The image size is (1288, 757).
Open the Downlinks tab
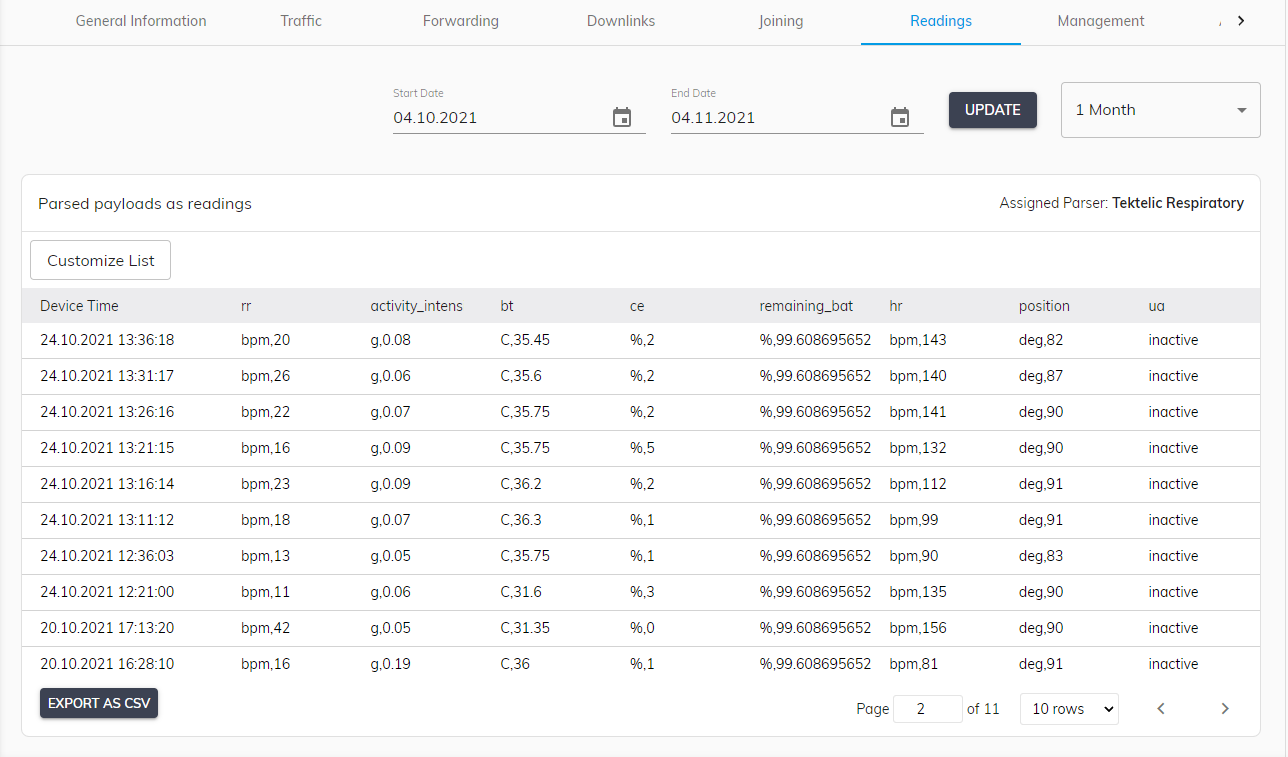tap(621, 21)
